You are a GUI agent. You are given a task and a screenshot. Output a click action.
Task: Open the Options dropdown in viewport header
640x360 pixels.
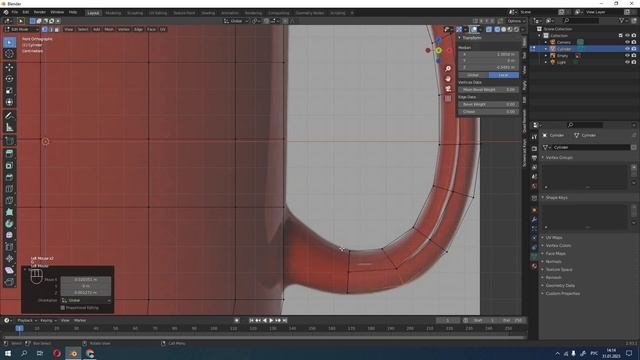point(516,21)
